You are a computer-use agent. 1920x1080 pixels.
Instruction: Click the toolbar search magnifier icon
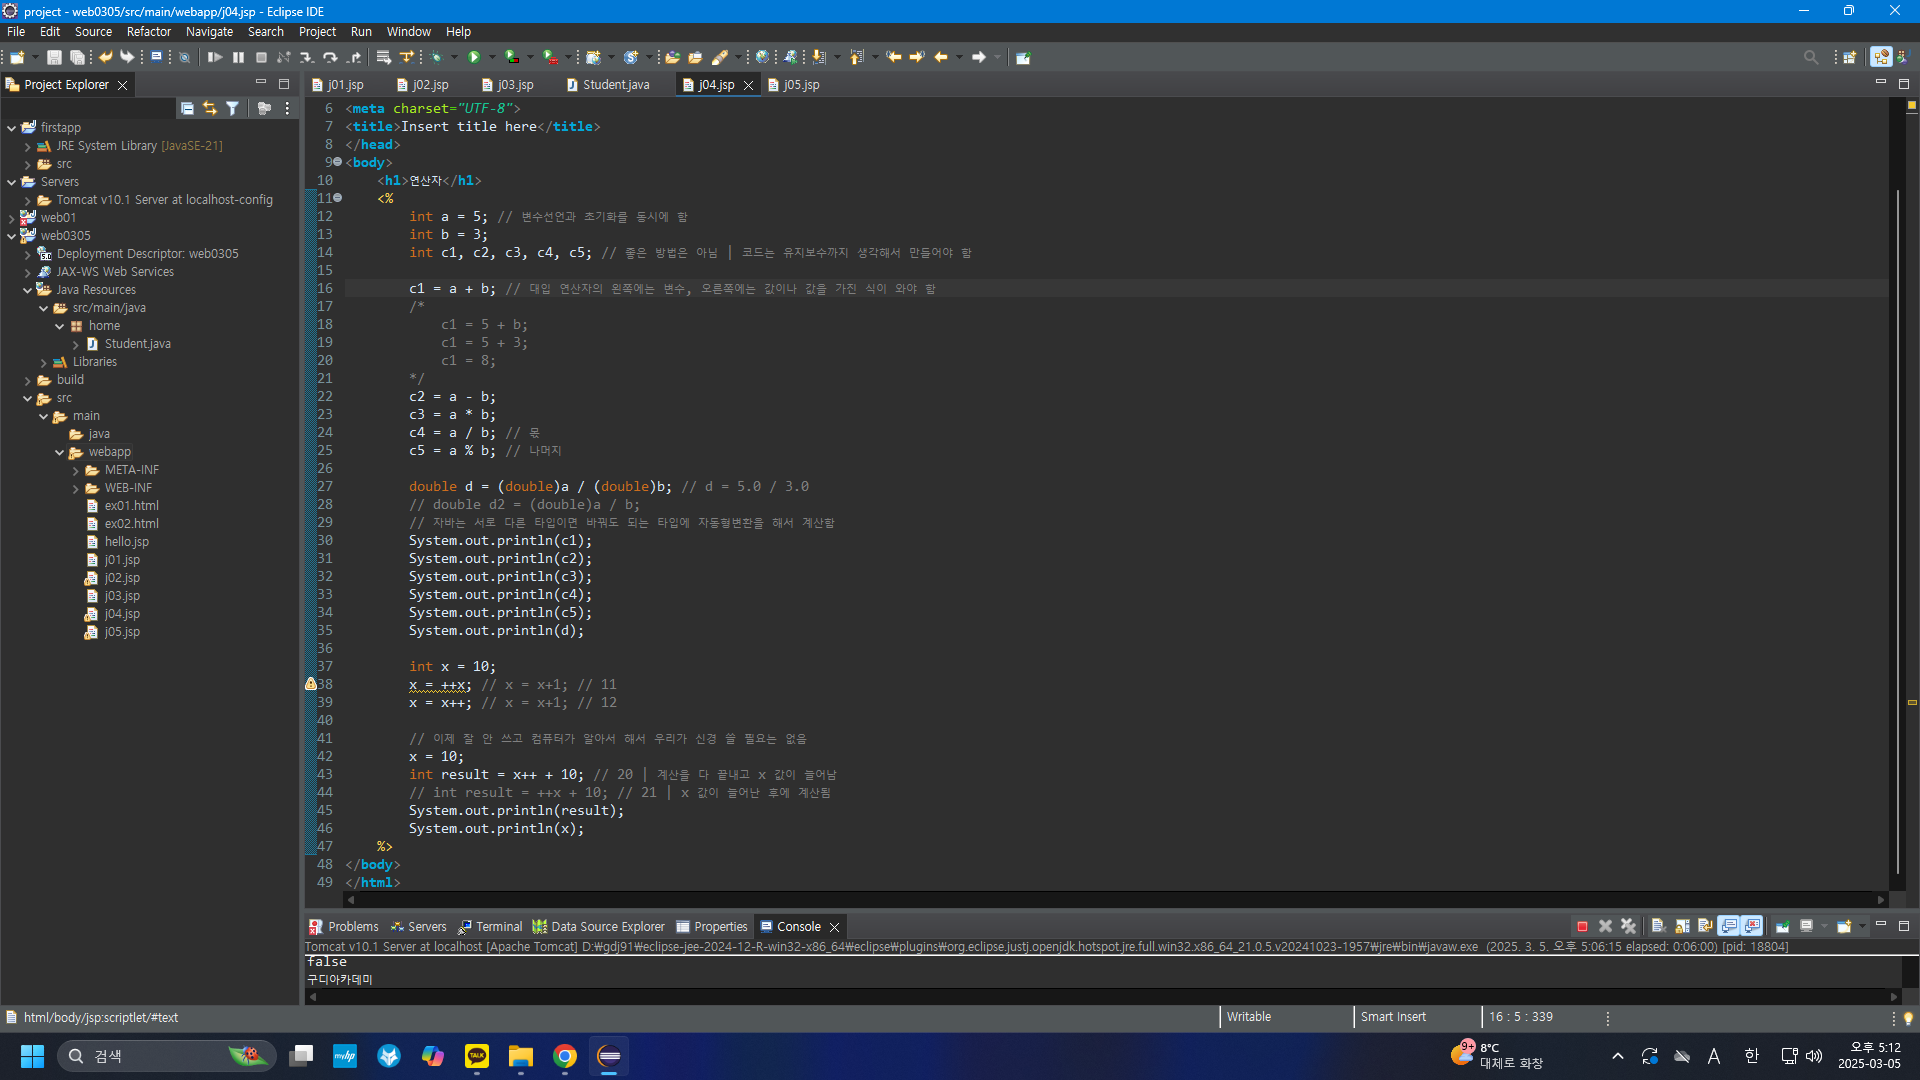coord(1810,57)
